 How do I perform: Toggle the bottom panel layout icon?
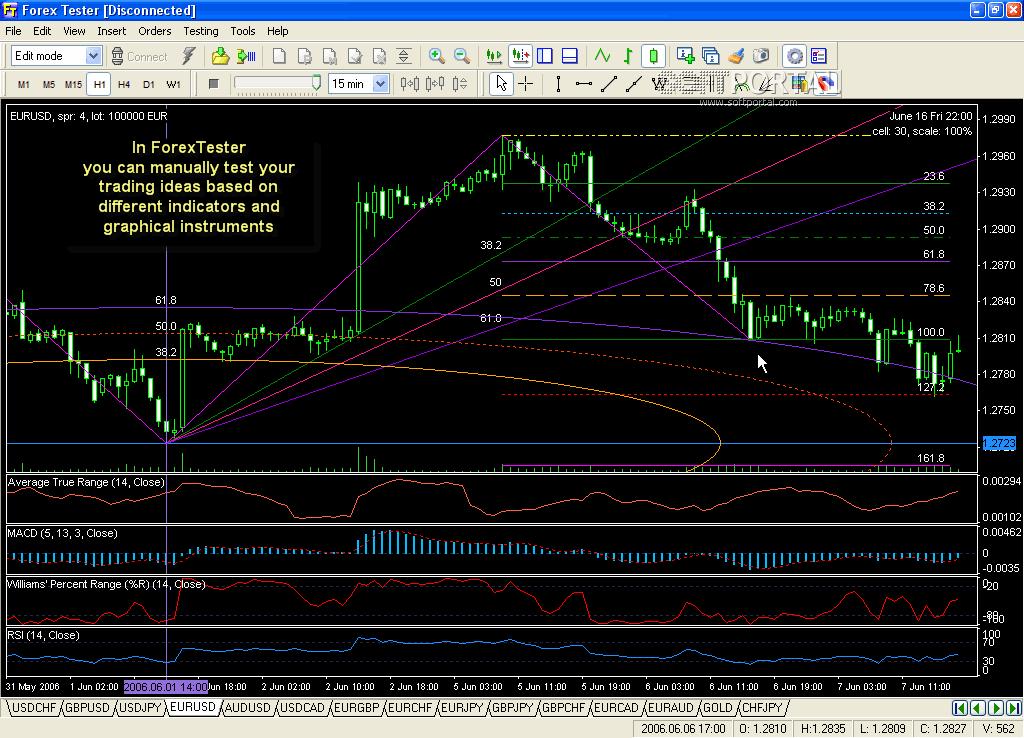pyautogui.click(x=569, y=56)
